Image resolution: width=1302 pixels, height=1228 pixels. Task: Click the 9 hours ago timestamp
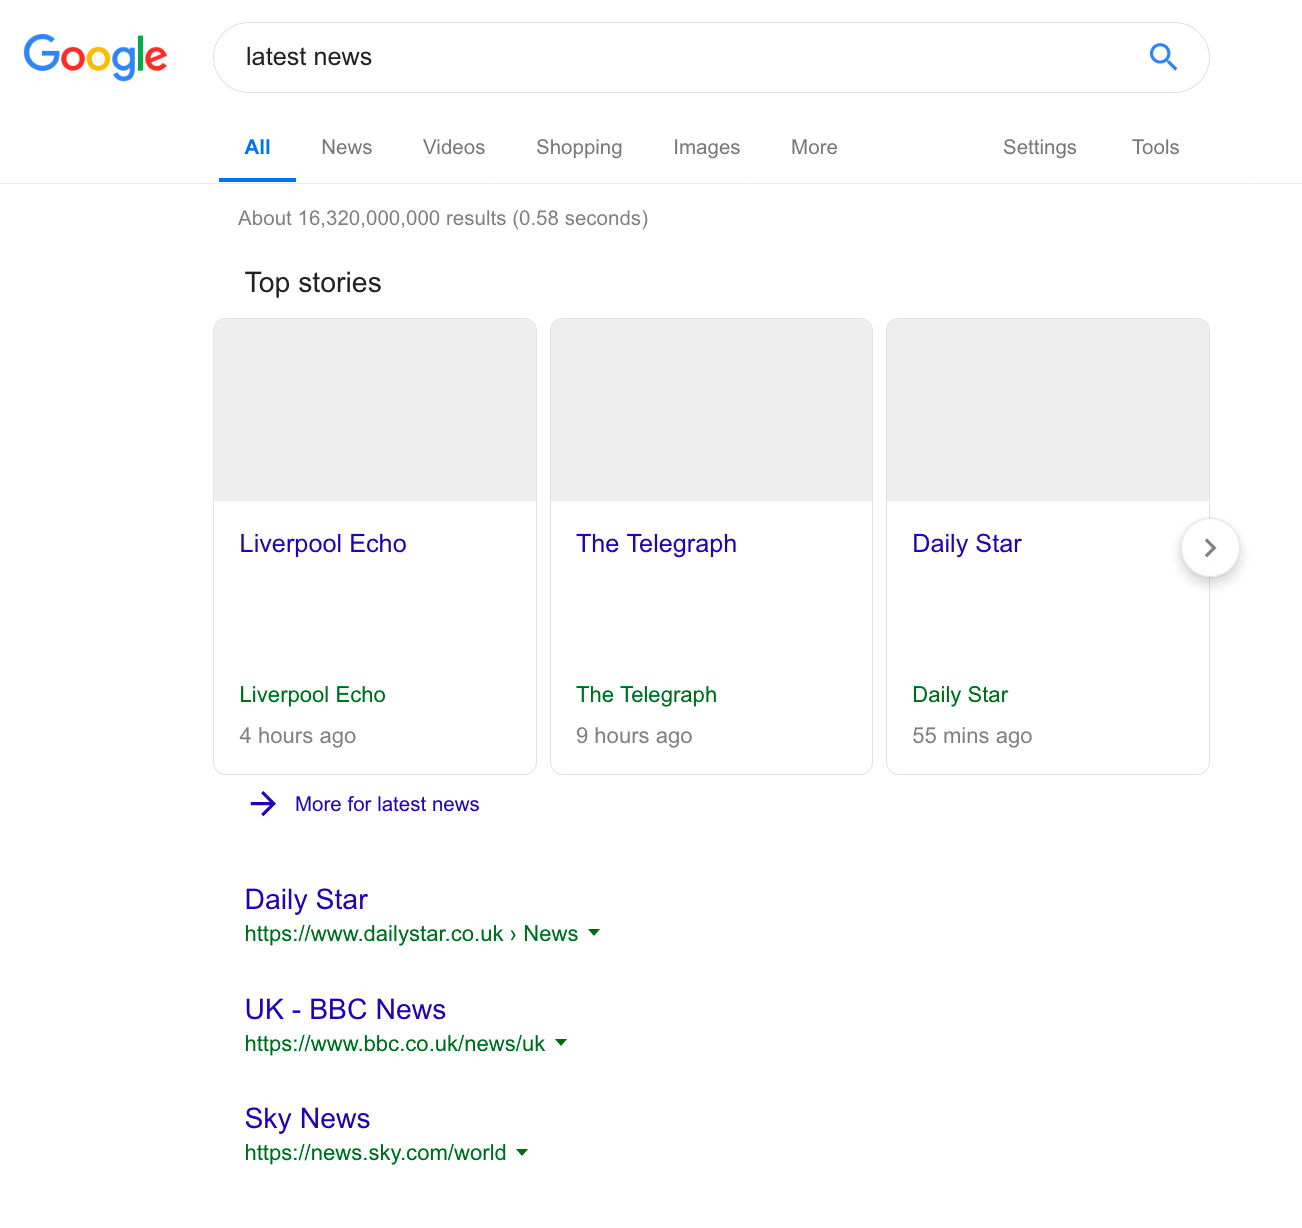tap(634, 735)
